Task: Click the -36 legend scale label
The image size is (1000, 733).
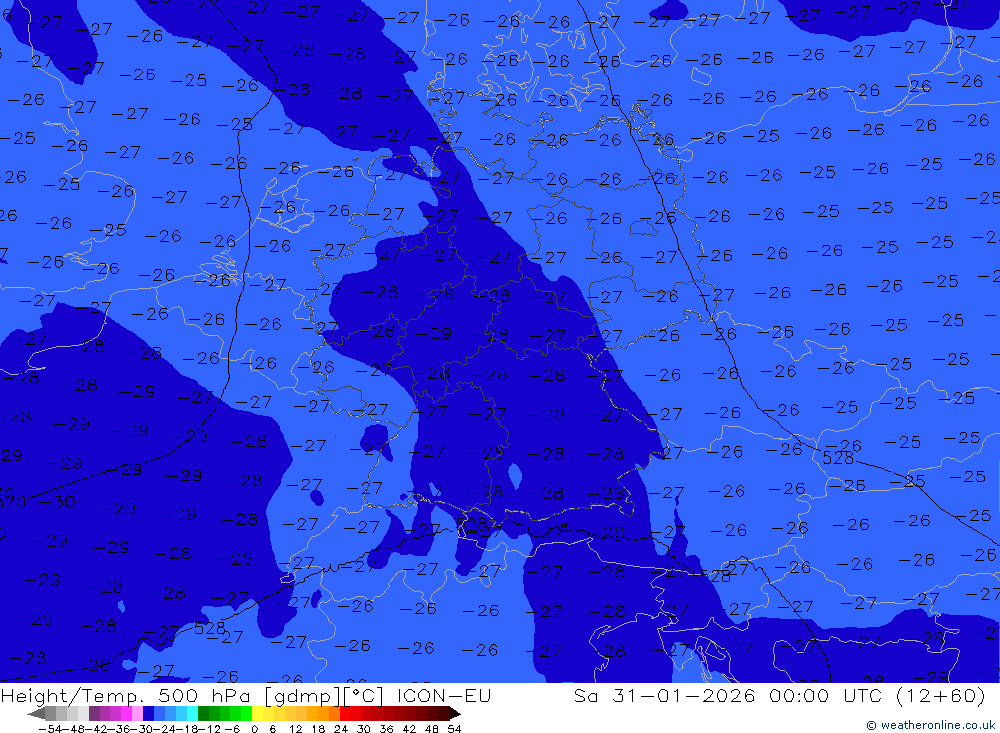Action: coord(119,729)
